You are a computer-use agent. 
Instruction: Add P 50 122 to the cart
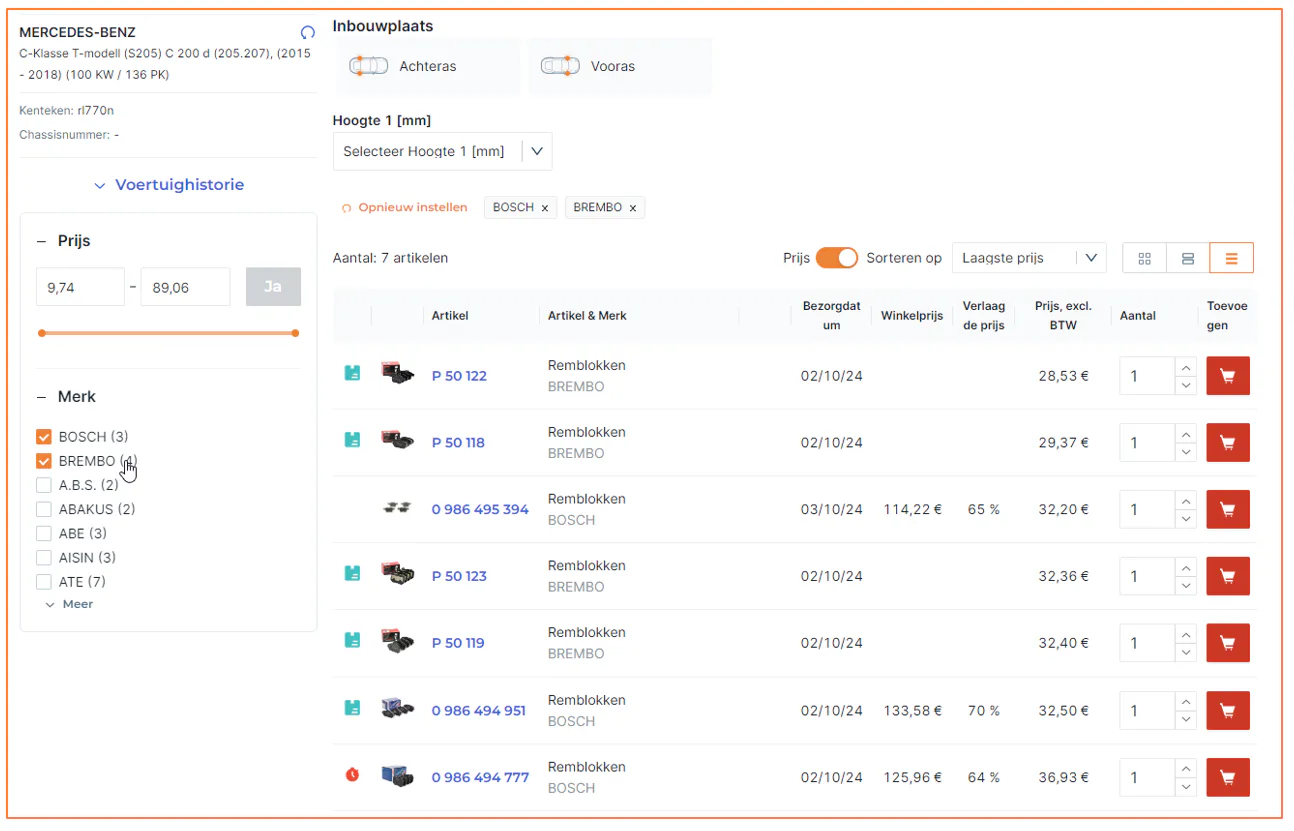[x=1227, y=376]
